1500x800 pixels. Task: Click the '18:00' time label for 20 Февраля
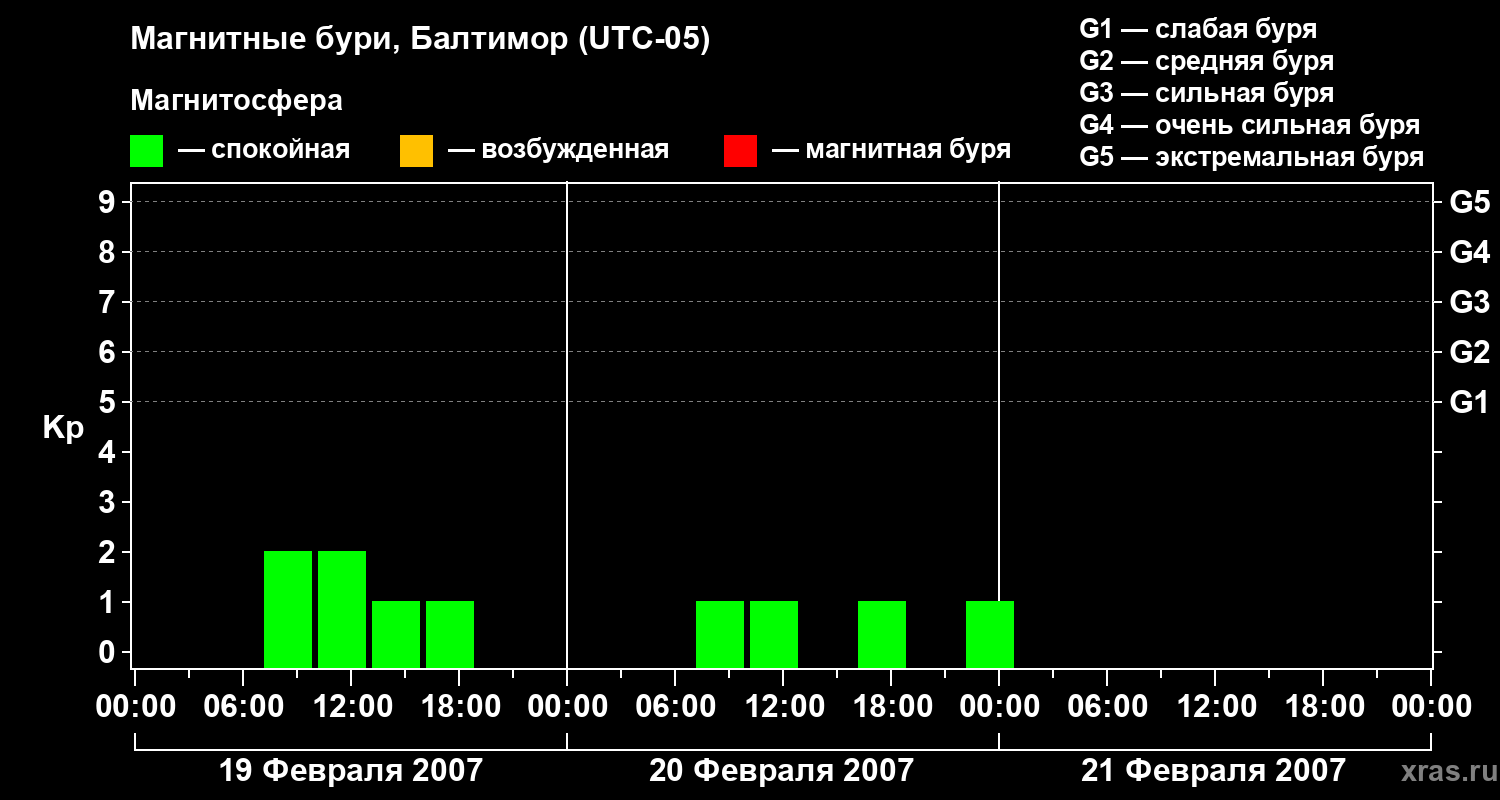point(891,707)
